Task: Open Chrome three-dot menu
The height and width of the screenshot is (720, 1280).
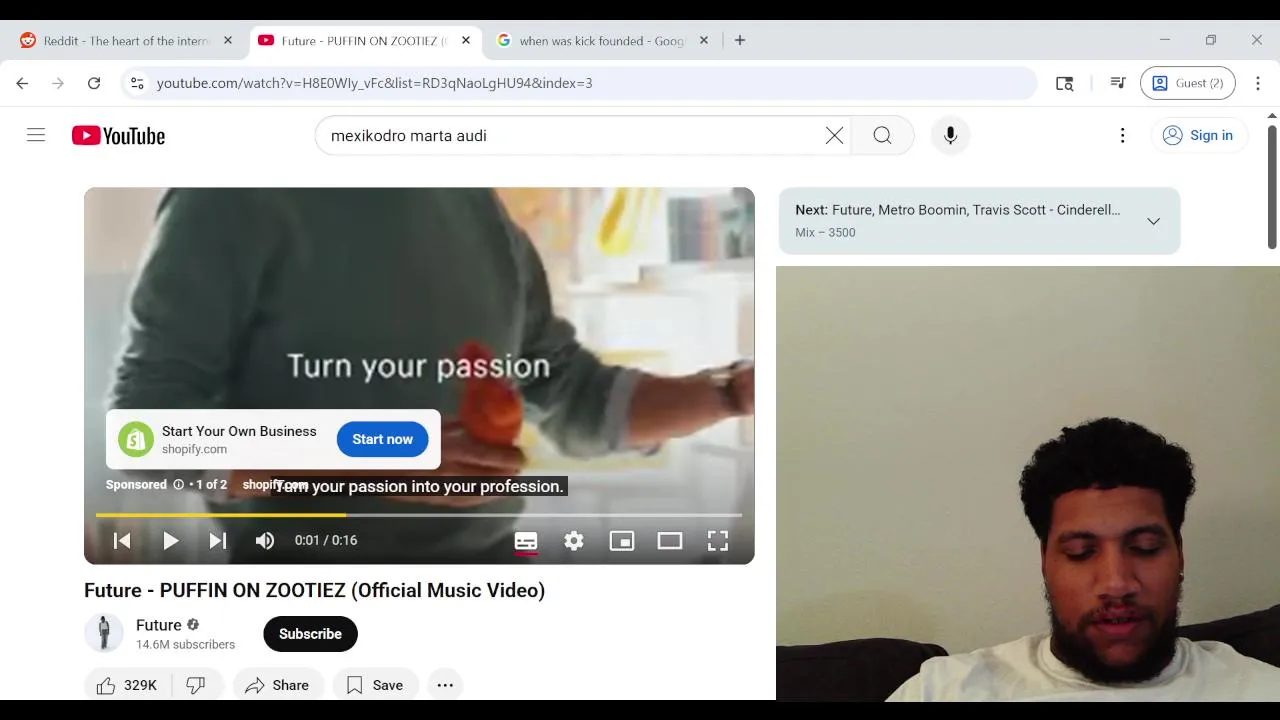Action: 1258,83
